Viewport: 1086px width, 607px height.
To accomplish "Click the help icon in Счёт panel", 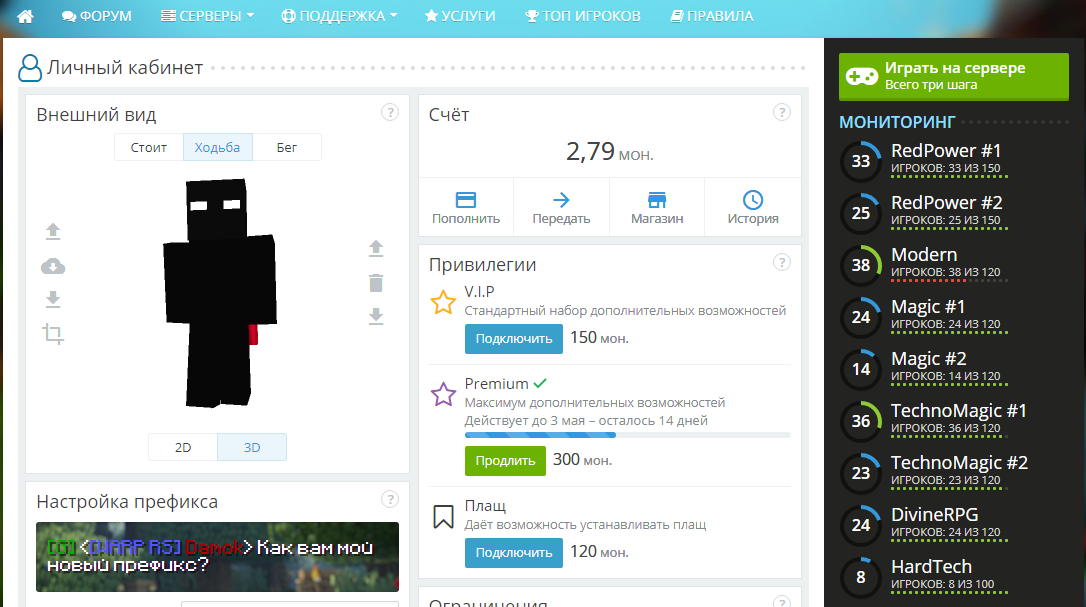I will [782, 112].
